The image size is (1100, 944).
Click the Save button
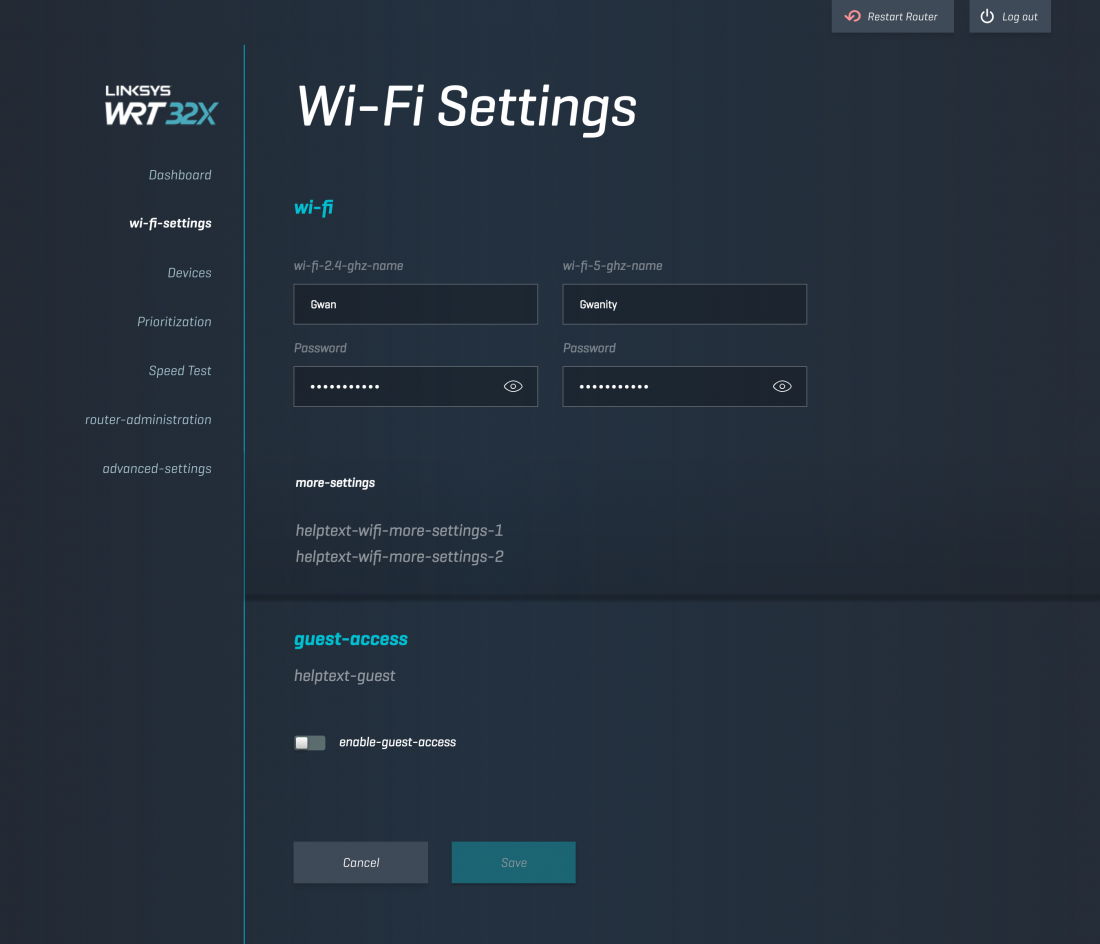[x=513, y=863]
